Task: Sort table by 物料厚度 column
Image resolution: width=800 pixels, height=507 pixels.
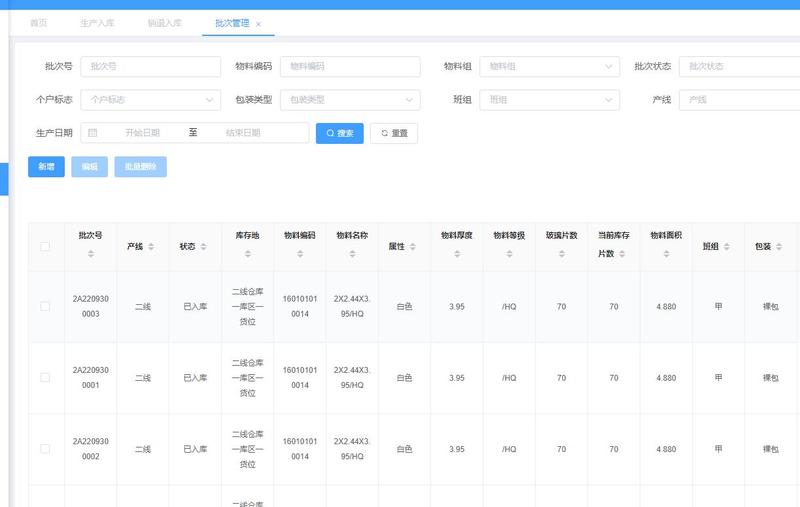Action: coord(457,254)
